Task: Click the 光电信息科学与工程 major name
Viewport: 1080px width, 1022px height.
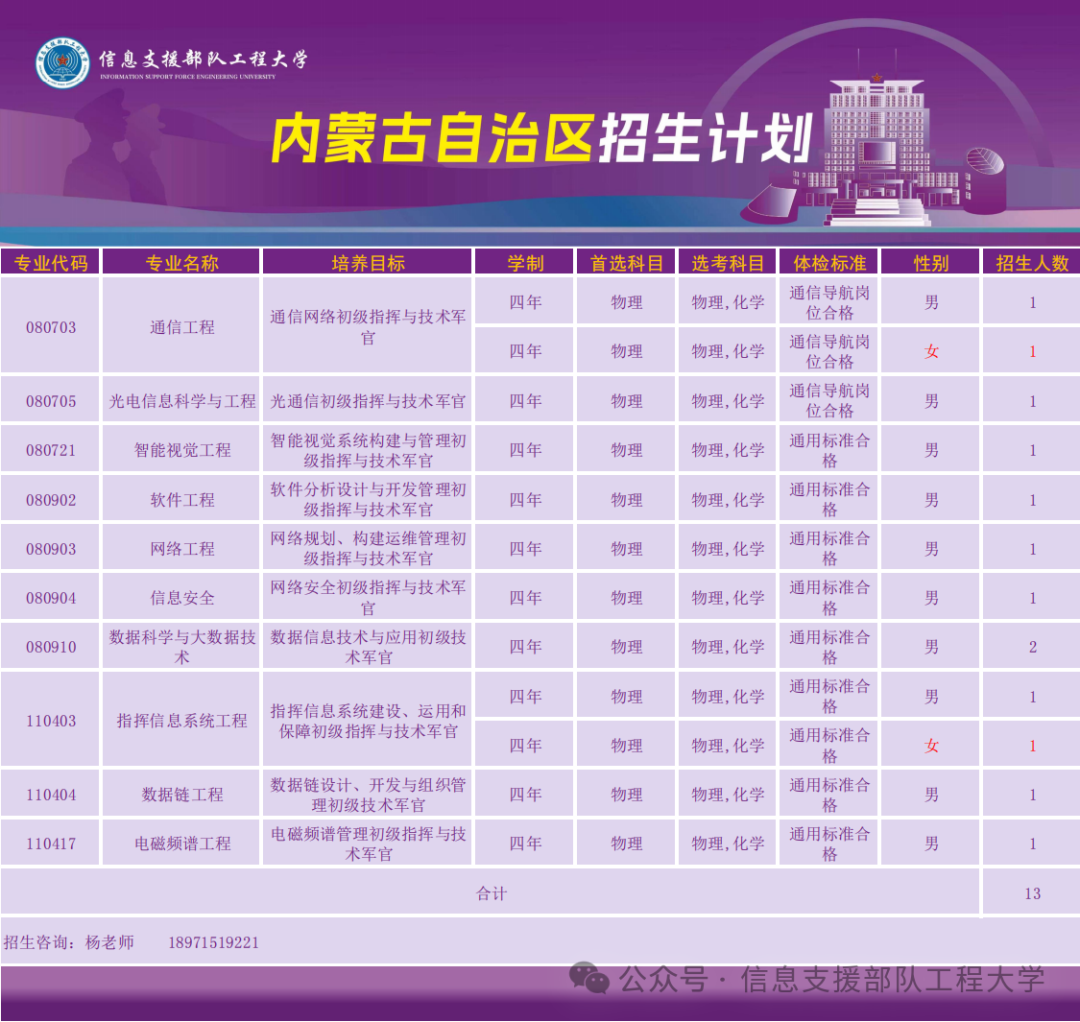Action: [182, 401]
